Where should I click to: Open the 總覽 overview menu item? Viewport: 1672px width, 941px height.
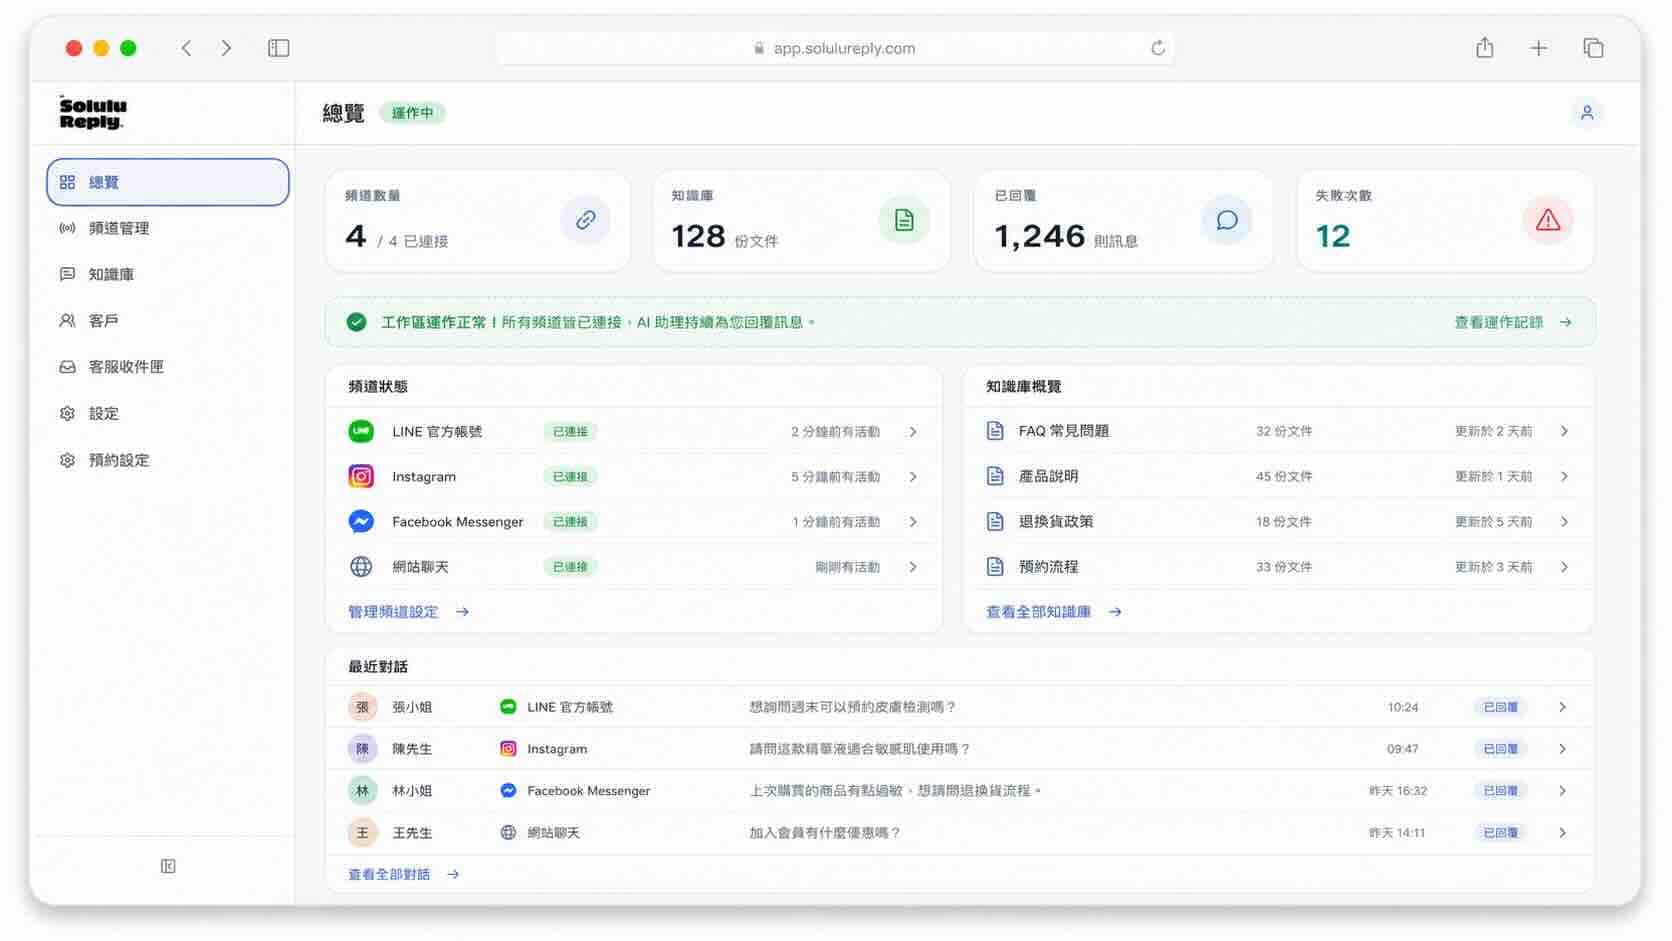click(168, 182)
